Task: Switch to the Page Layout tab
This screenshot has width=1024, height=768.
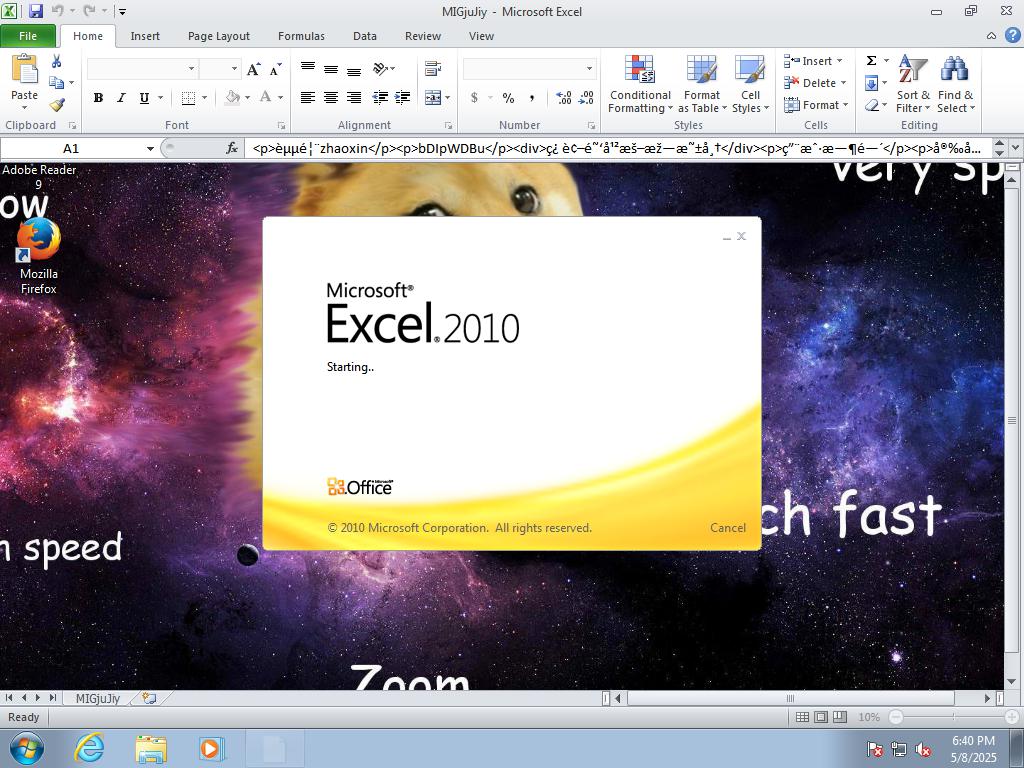Action: (x=219, y=36)
